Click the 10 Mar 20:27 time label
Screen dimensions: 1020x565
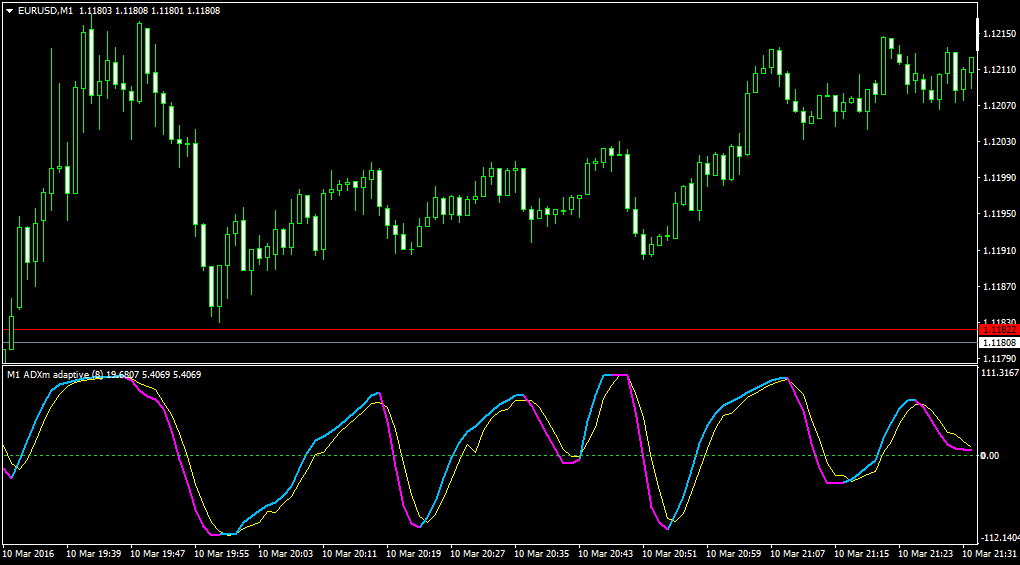point(477,554)
